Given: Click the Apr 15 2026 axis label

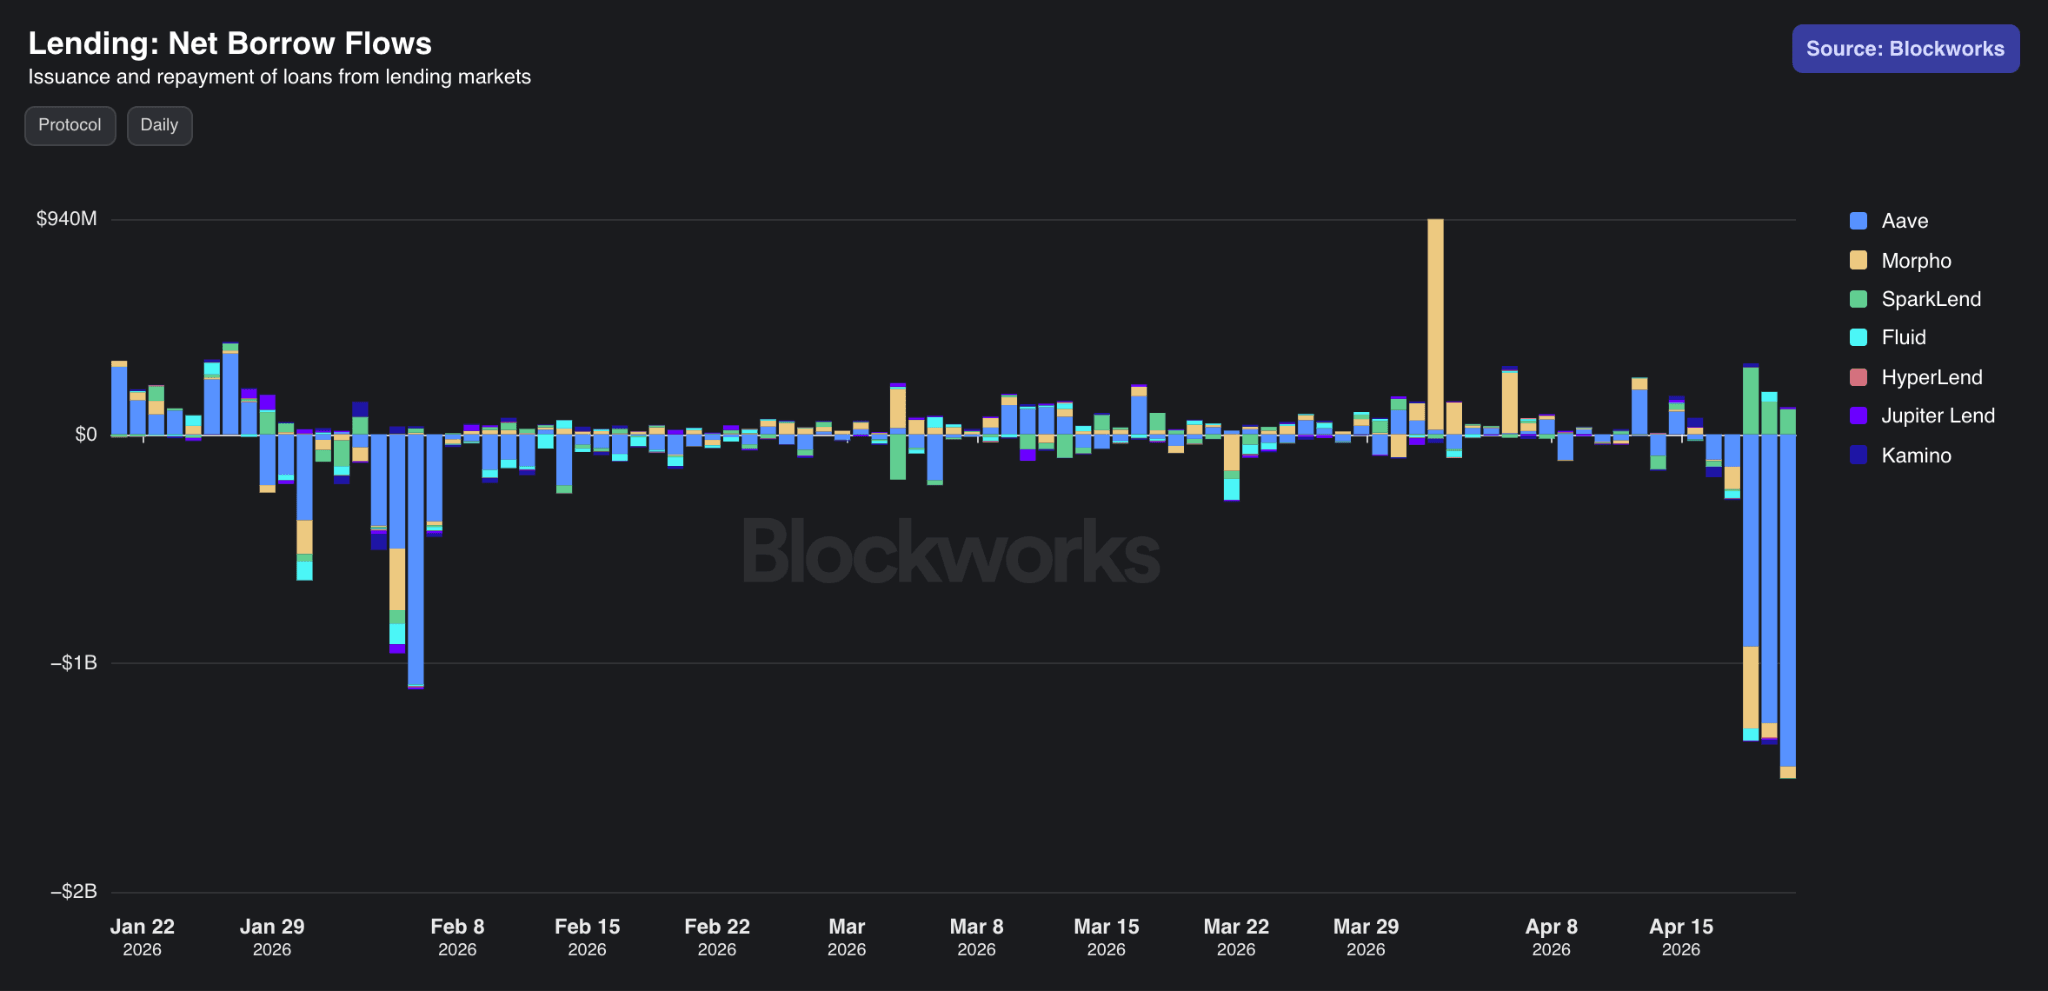Looking at the screenshot, I should point(1681,936).
